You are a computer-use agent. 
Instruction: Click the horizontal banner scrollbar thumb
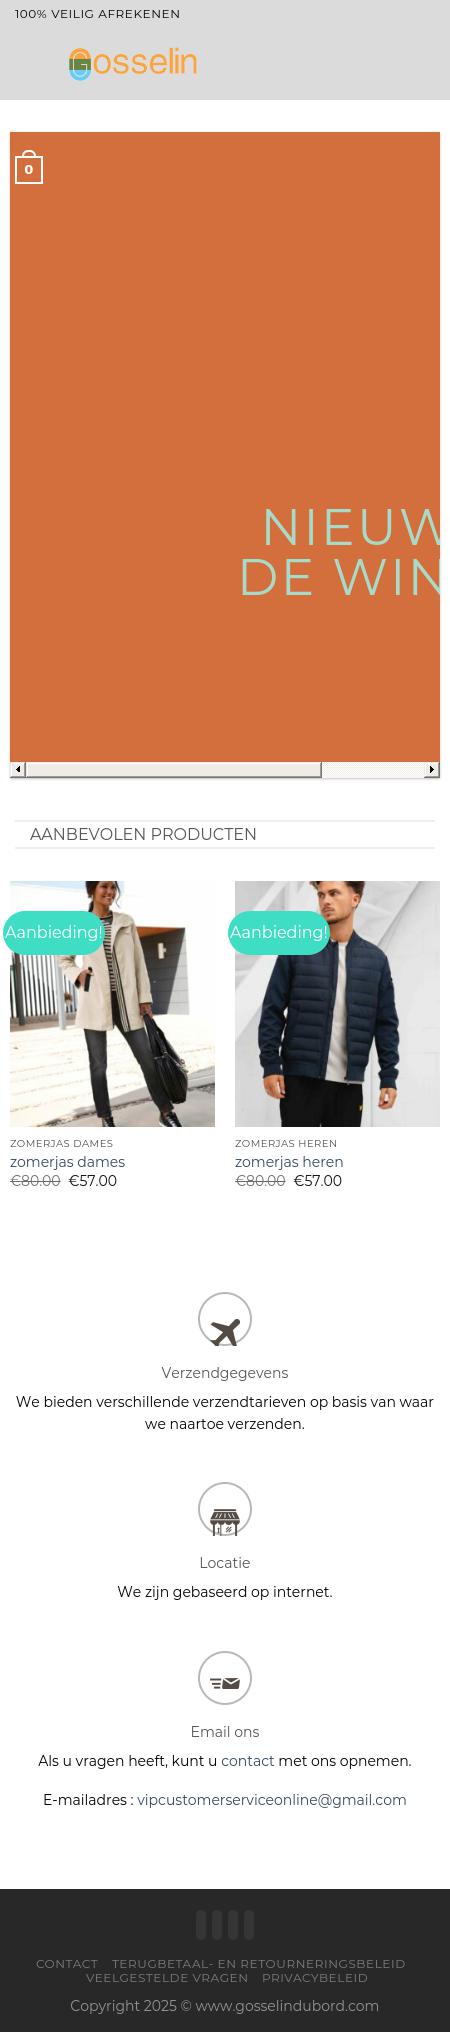(x=173, y=769)
